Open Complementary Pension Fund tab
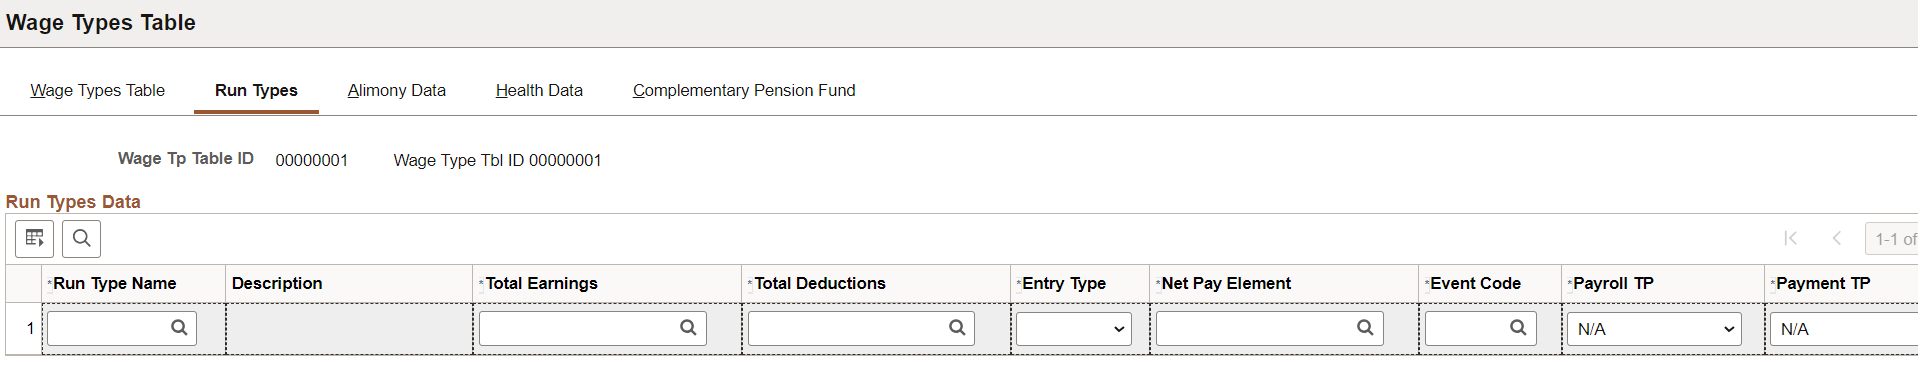 click(744, 90)
